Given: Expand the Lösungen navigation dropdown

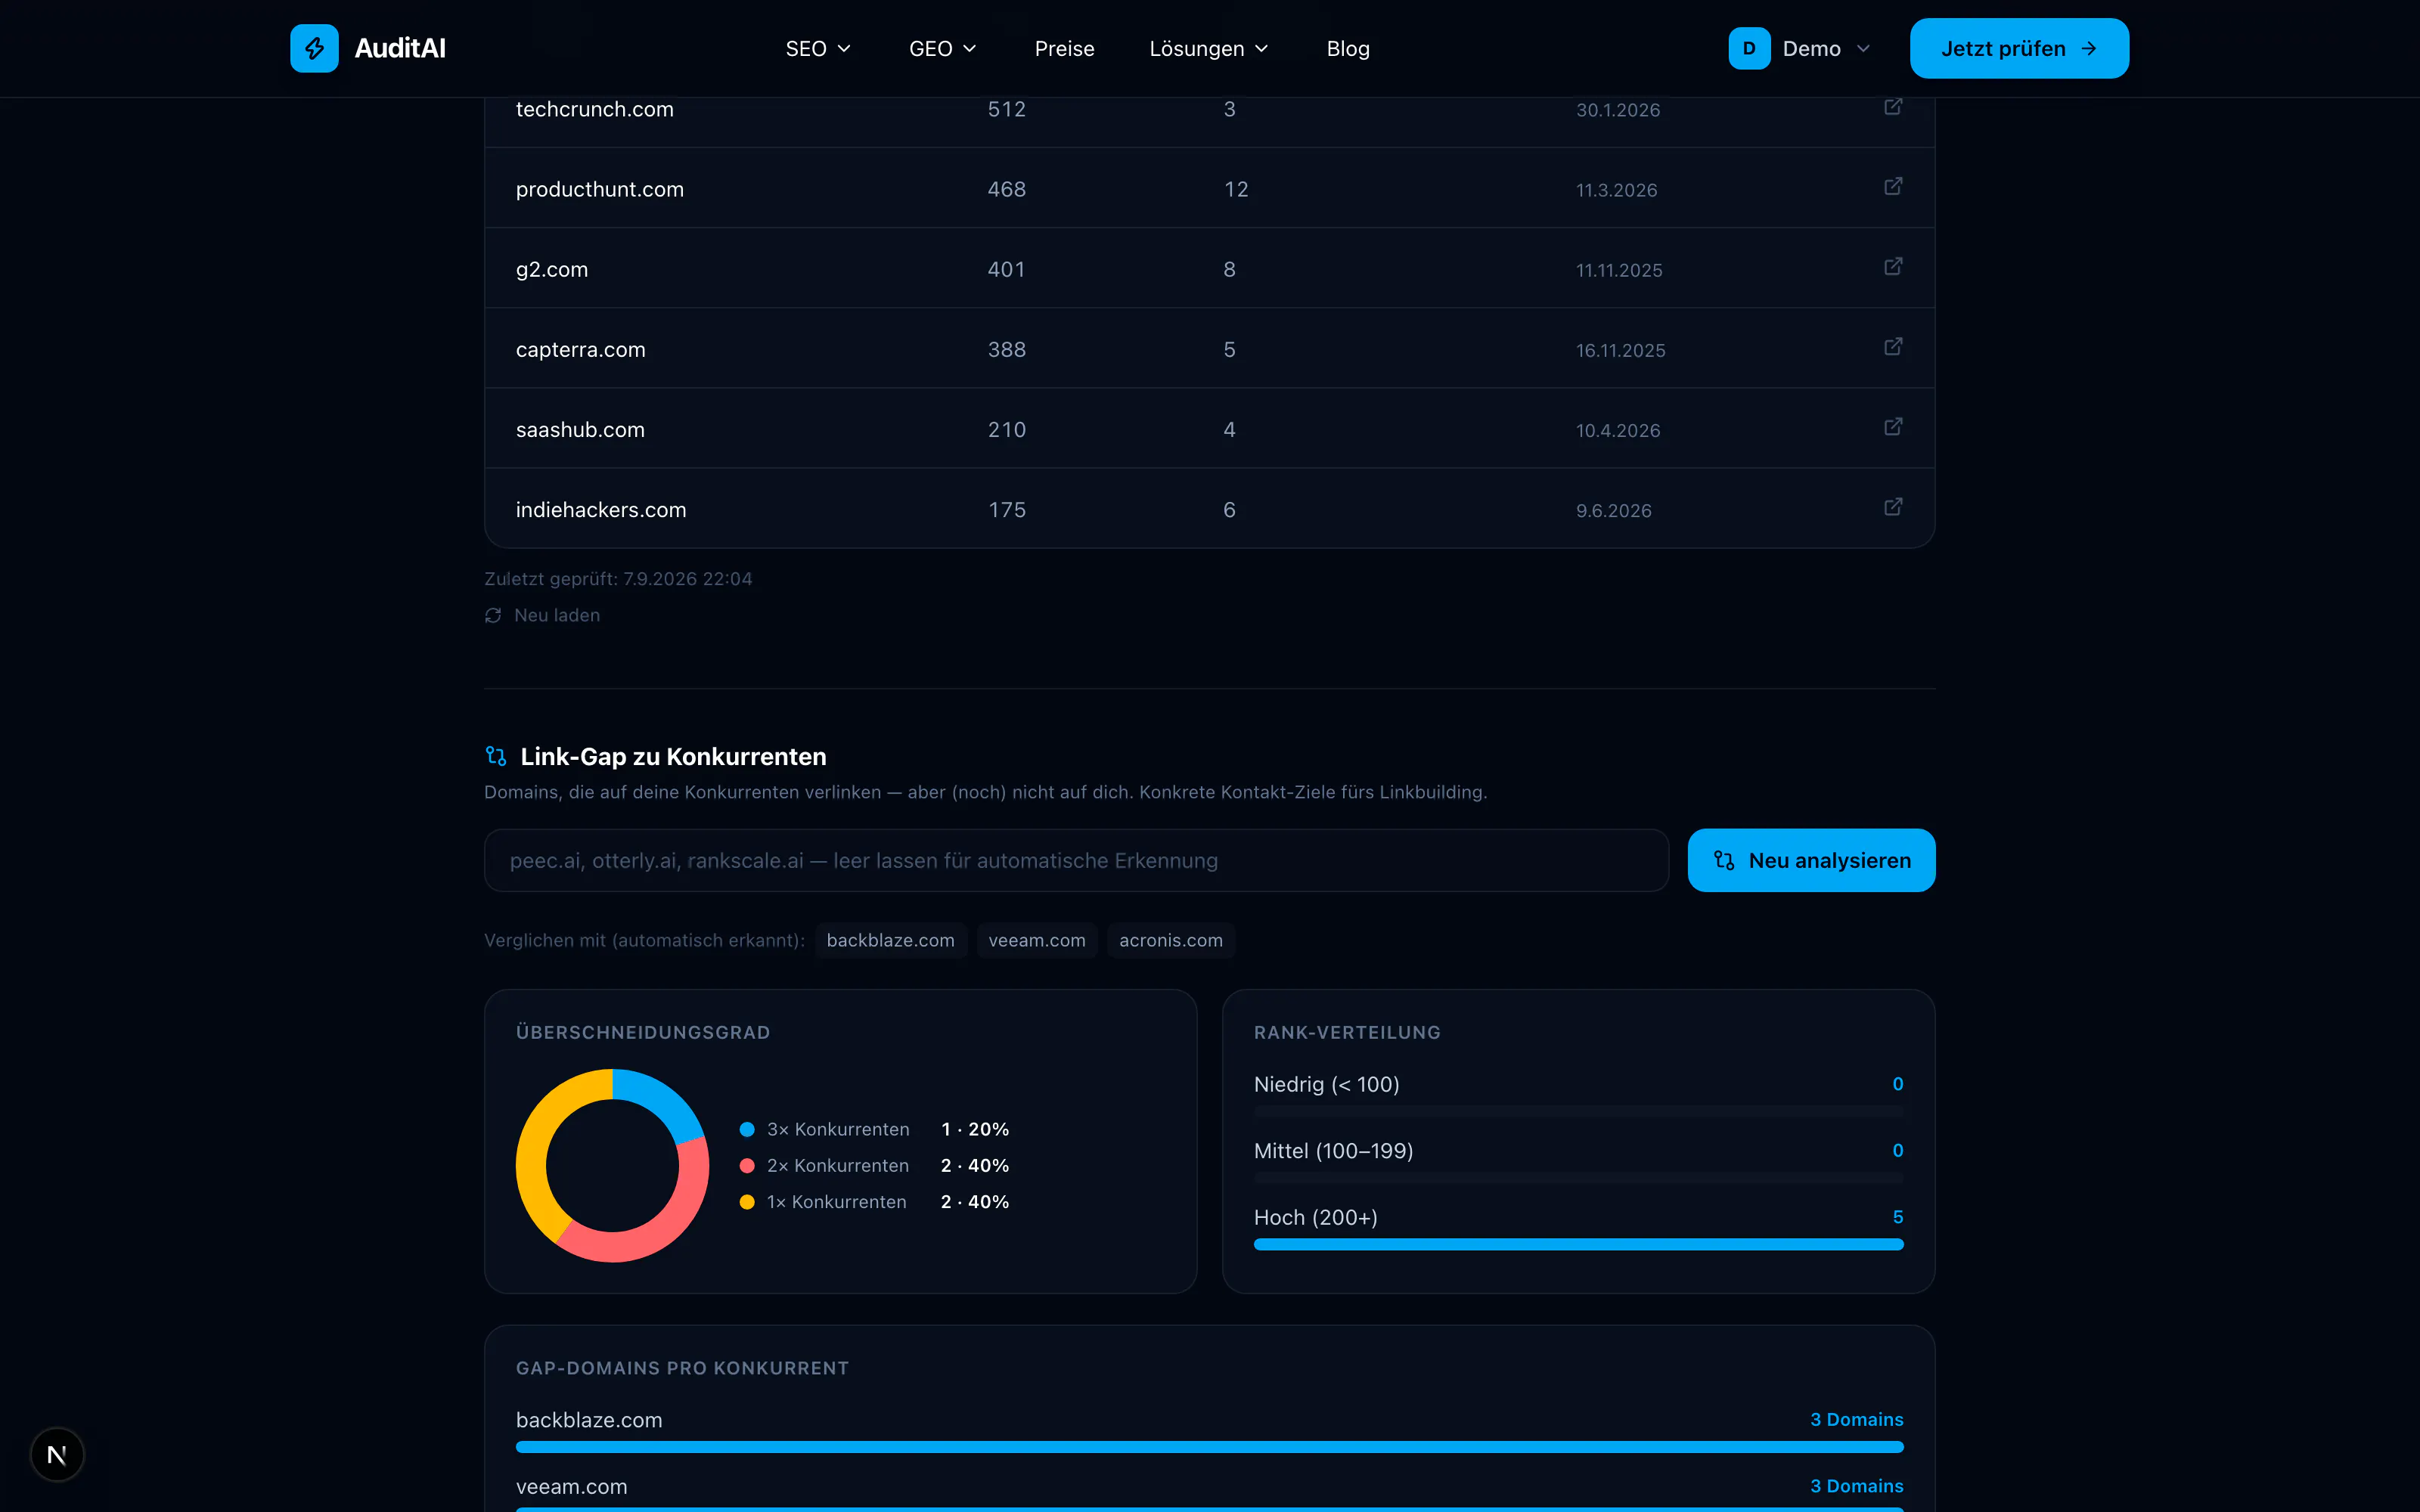Looking at the screenshot, I should [1209, 48].
